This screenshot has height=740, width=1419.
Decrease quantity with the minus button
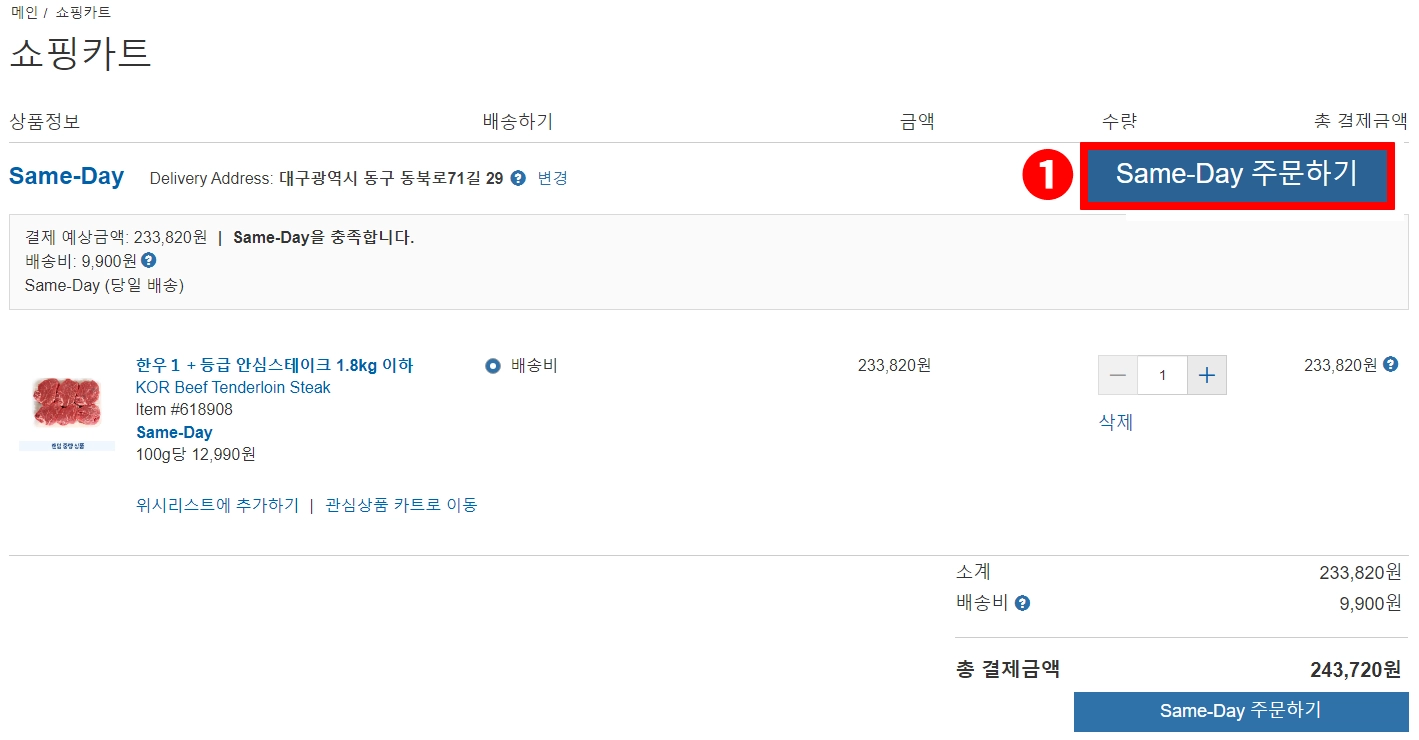(x=1118, y=375)
